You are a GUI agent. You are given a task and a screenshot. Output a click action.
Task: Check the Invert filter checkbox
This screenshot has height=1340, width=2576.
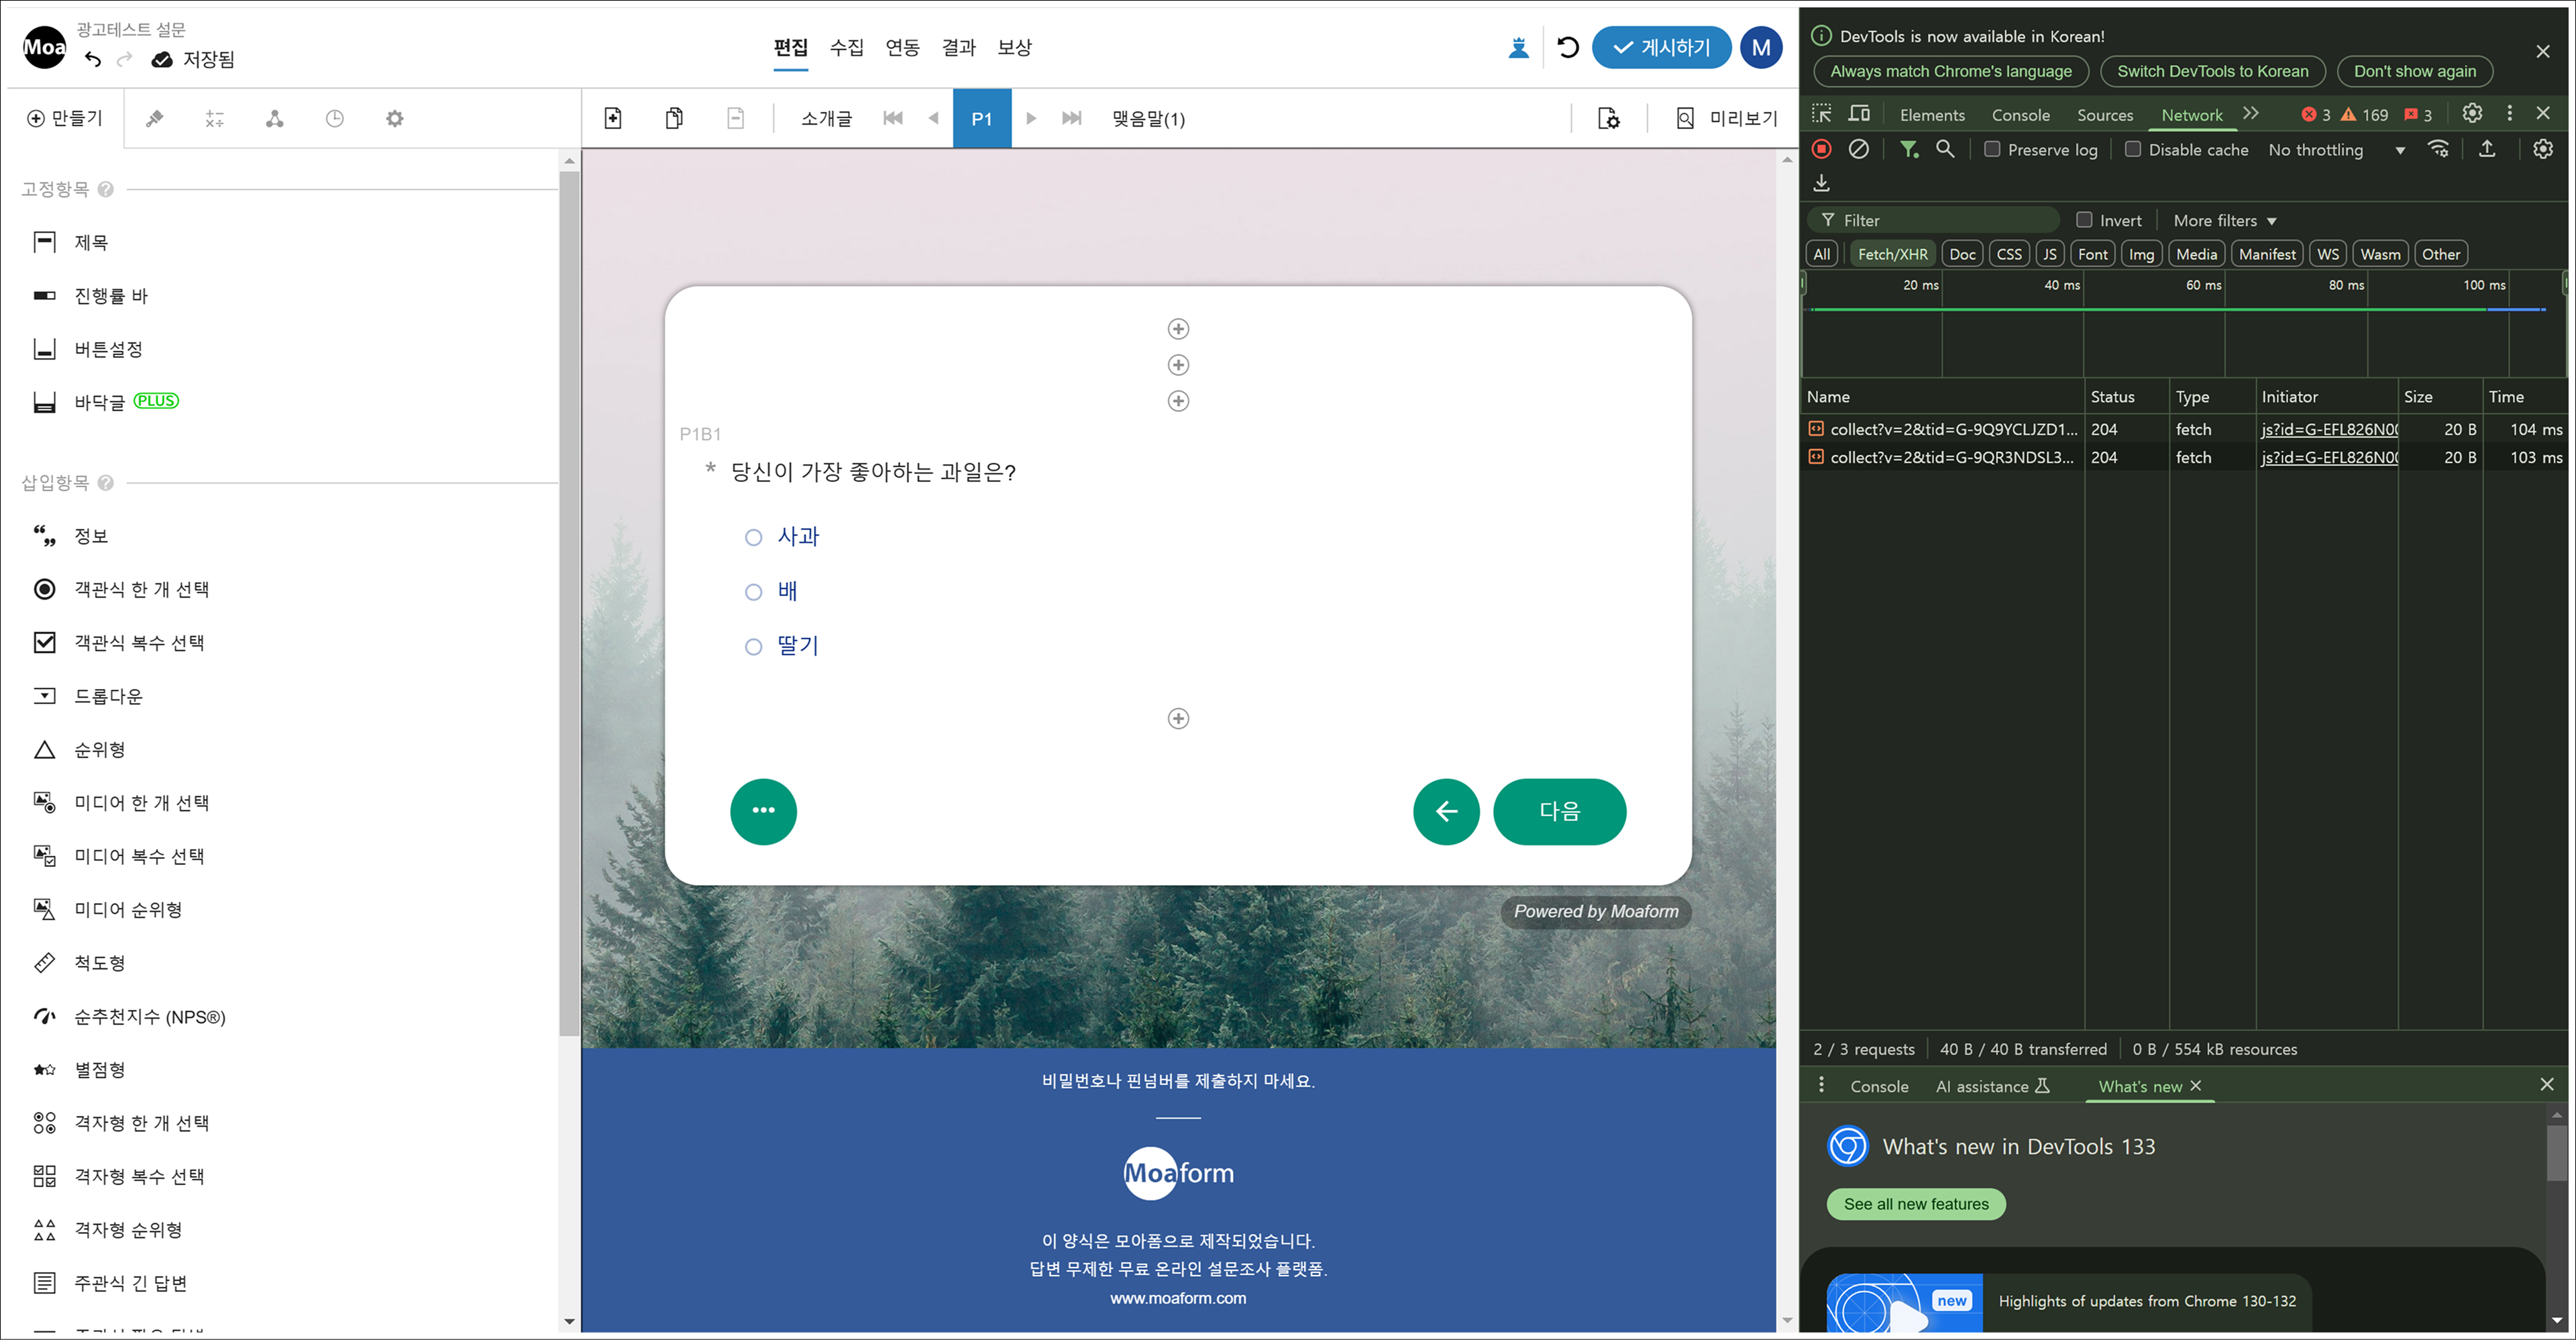pos(2084,220)
